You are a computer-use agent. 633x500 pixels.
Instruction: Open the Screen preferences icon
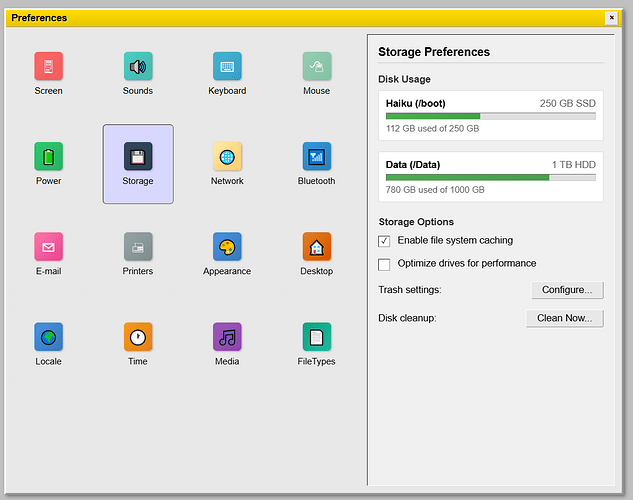(48, 66)
